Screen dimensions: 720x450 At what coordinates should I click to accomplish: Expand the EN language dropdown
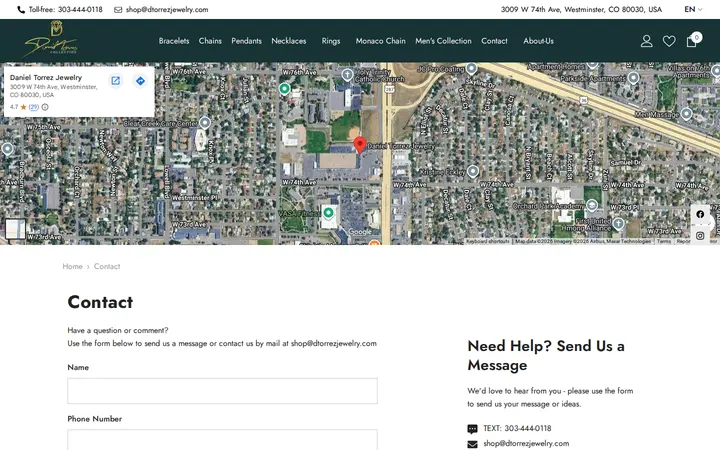coord(693,9)
